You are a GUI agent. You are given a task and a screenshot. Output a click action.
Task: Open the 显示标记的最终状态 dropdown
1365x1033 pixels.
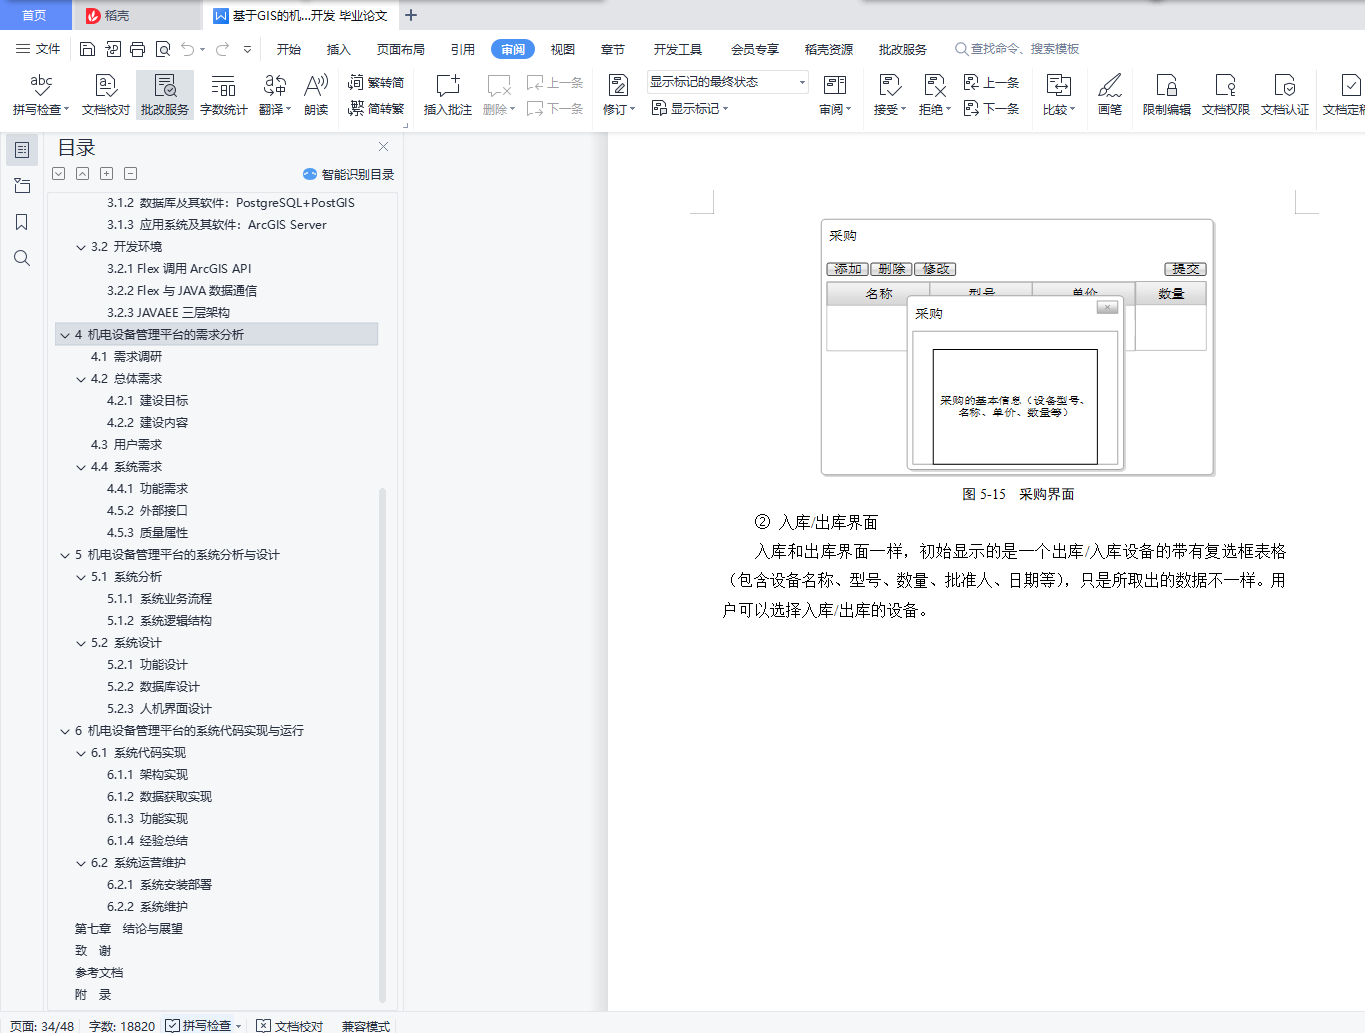(x=727, y=82)
